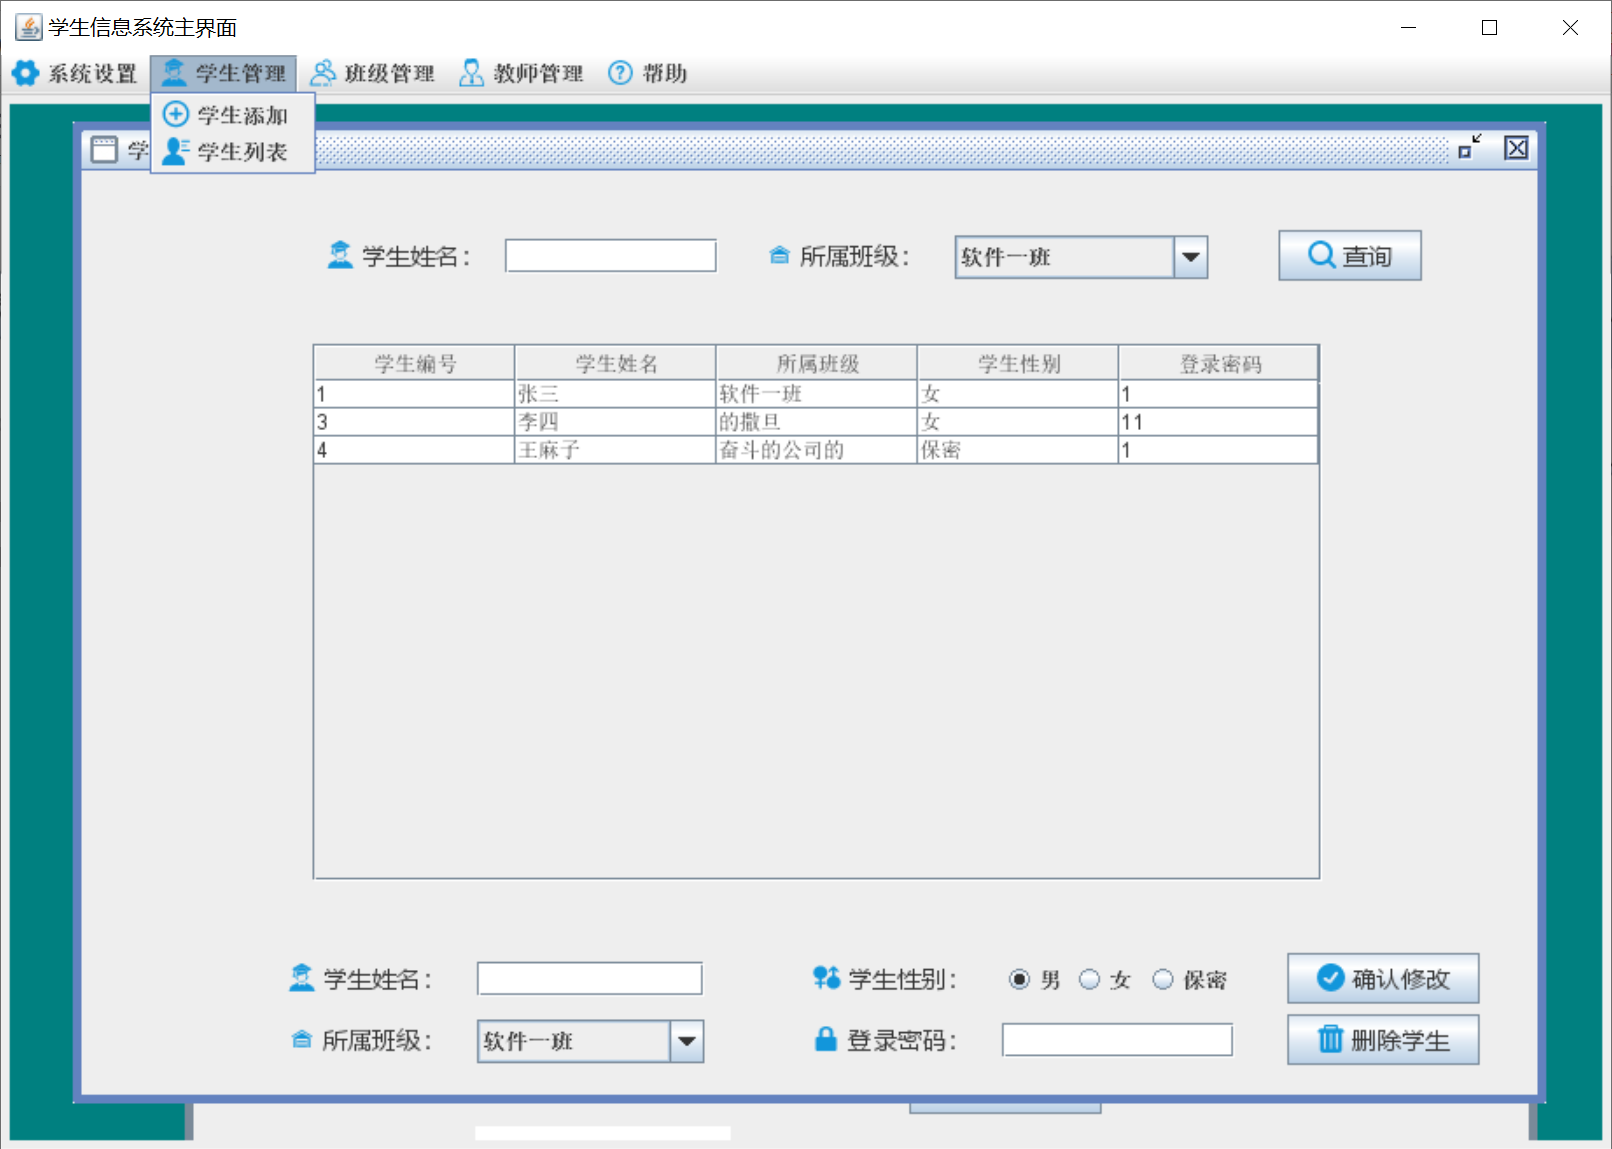Select the table row for 王麻子
The image size is (1612, 1149).
tap(816, 450)
